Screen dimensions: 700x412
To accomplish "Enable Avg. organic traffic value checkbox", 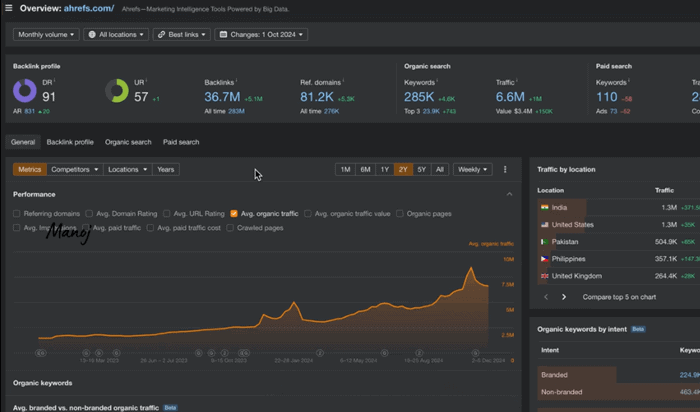I will [308, 214].
